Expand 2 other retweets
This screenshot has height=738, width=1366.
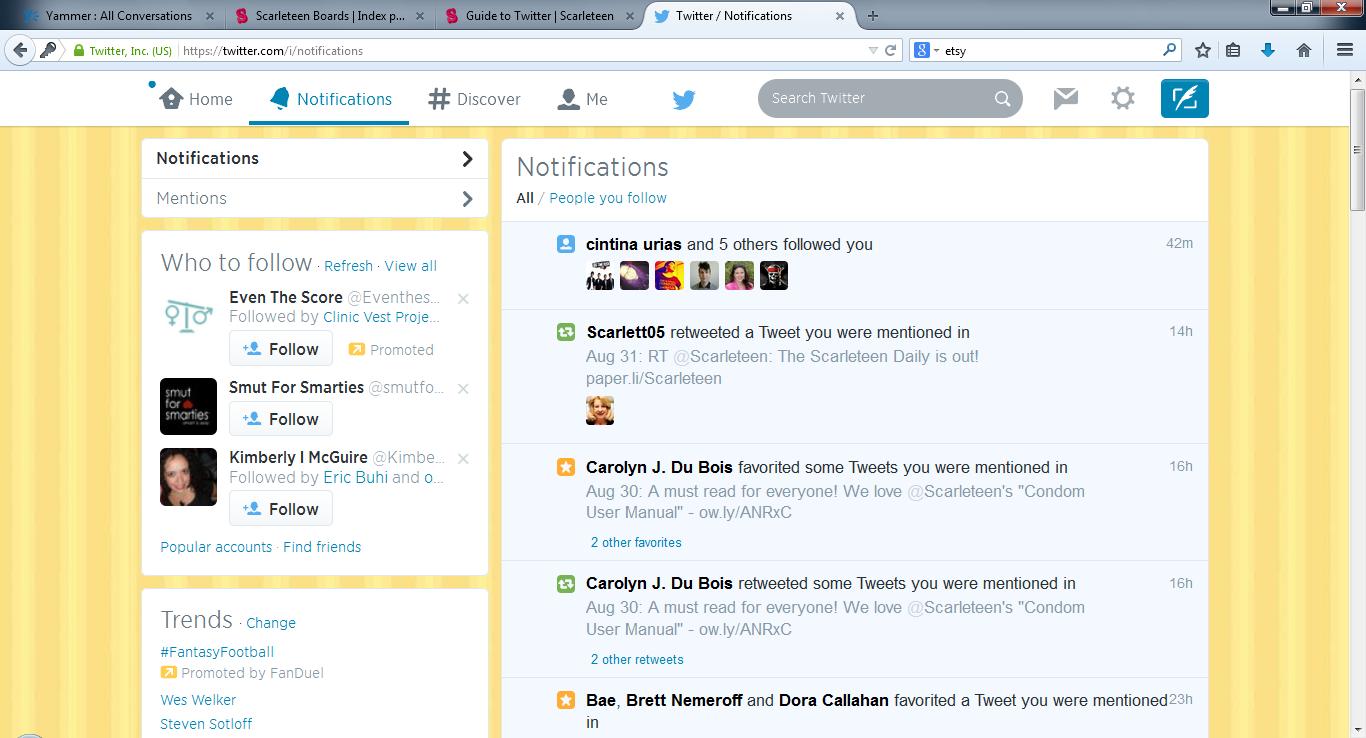click(x=637, y=660)
